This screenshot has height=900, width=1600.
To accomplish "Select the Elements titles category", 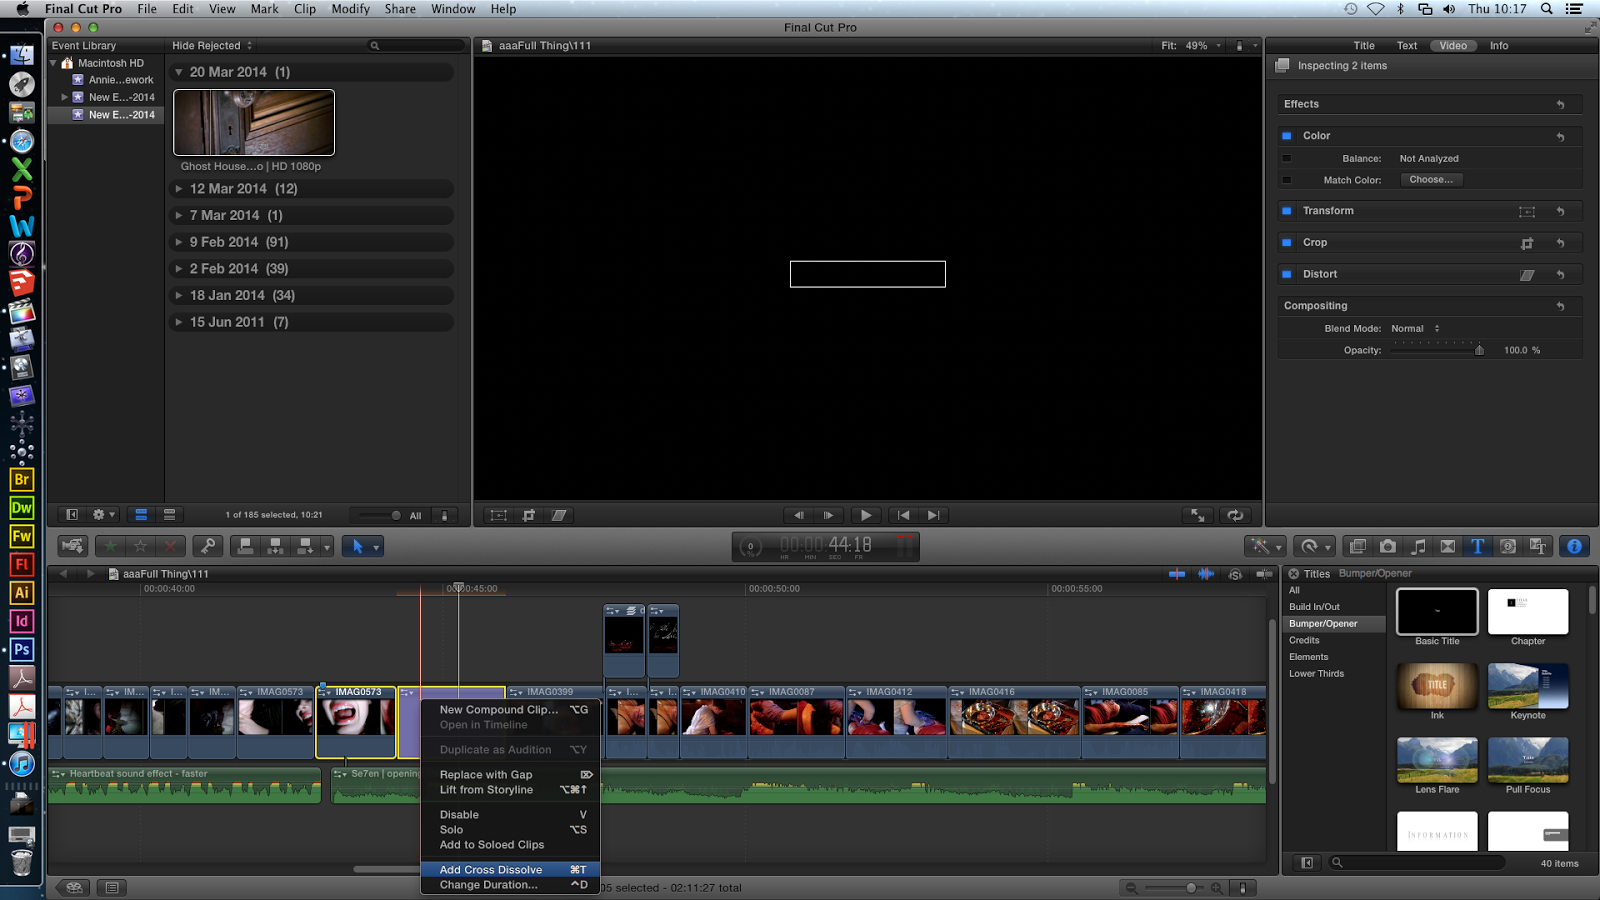I will (1309, 657).
